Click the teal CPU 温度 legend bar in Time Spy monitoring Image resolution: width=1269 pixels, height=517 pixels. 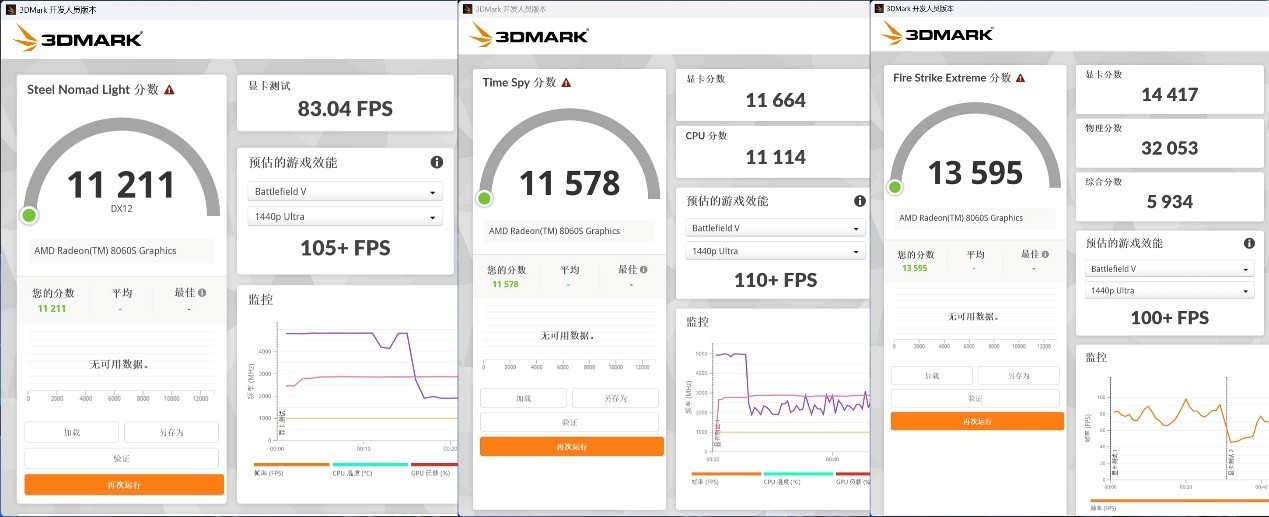click(x=798, y=474)
